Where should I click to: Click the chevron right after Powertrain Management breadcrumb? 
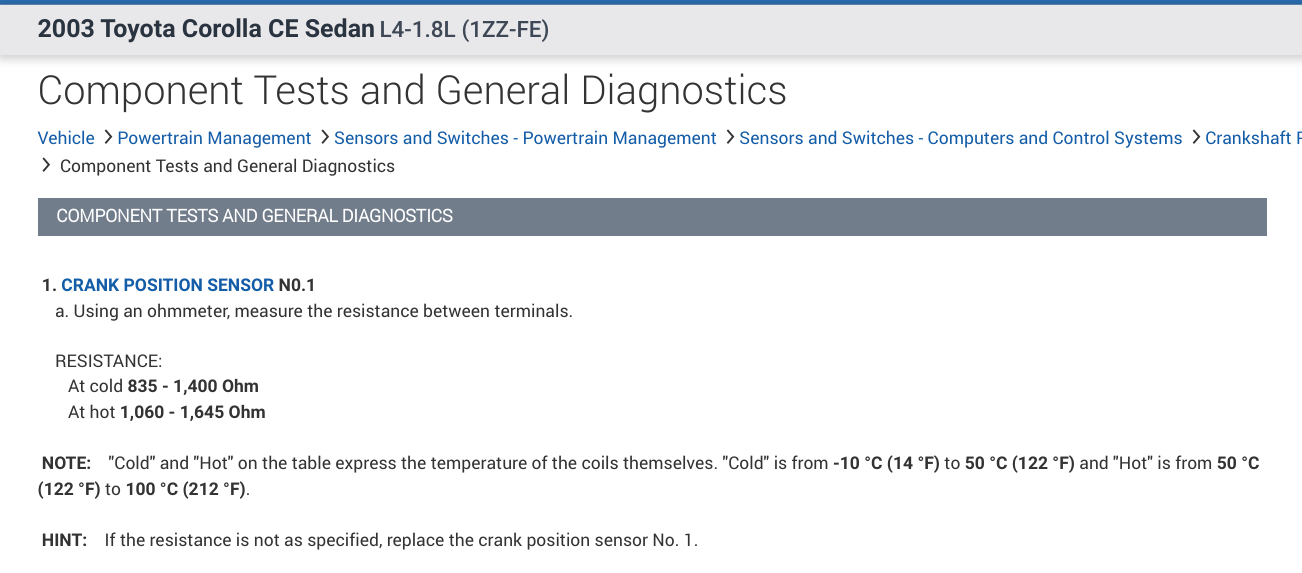click(x=324, y=138)
